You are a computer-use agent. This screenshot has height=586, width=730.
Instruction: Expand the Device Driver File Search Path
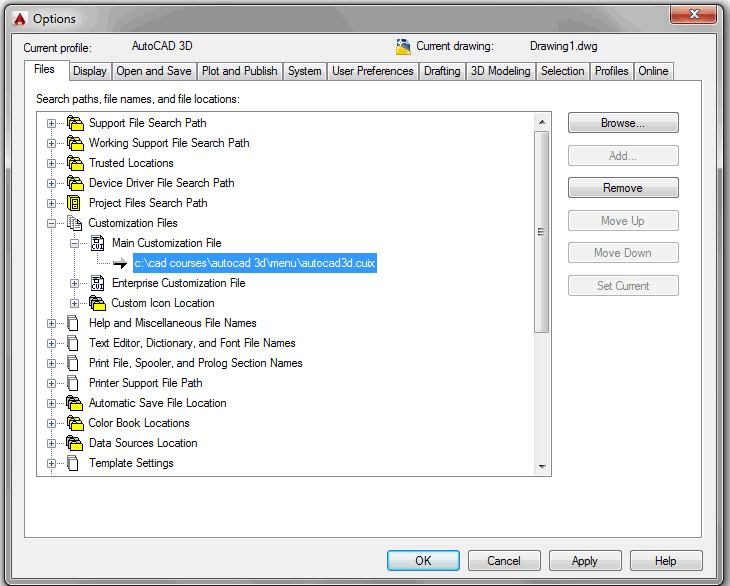[x=52, y=183]
